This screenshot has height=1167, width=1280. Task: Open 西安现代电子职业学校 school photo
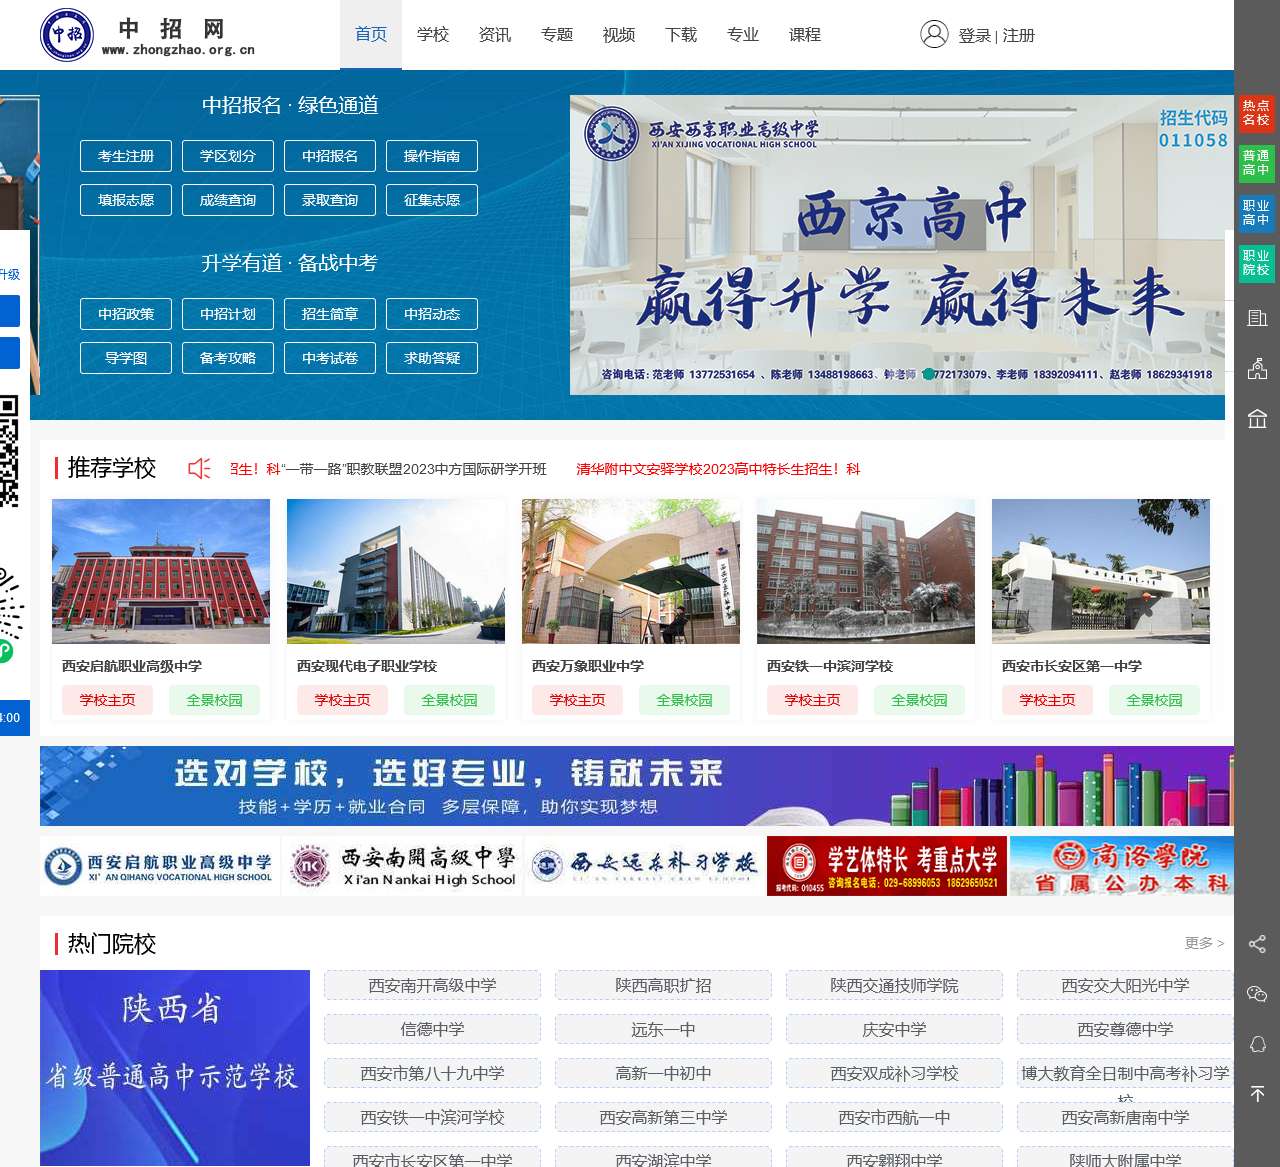[396, 571]
